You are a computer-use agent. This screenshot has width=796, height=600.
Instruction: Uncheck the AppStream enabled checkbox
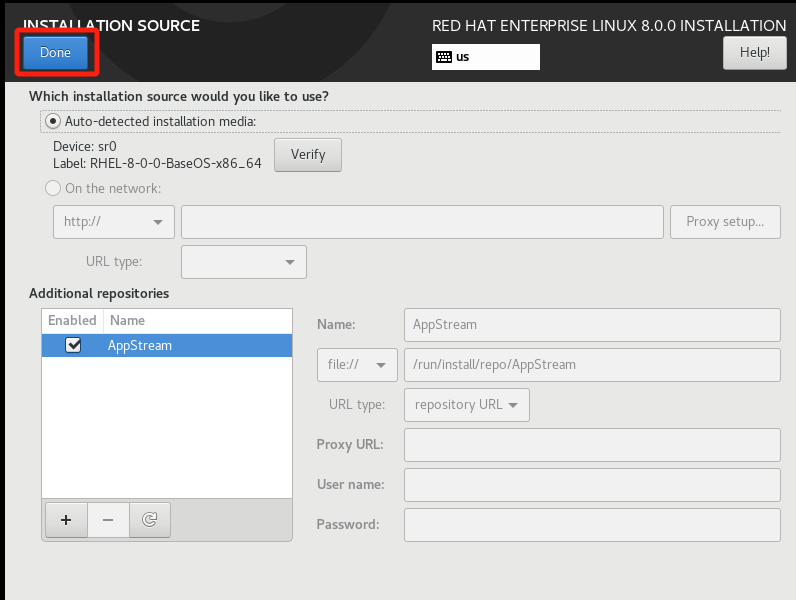[72, 346]
